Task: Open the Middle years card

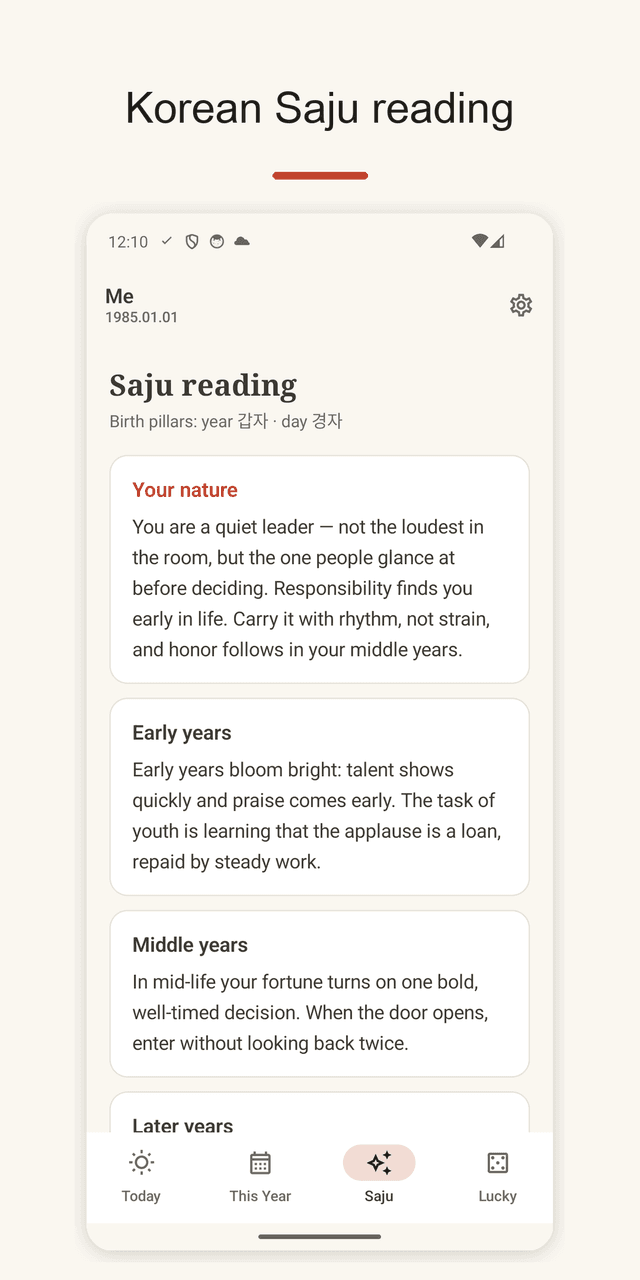Action: tap(319, 993)
